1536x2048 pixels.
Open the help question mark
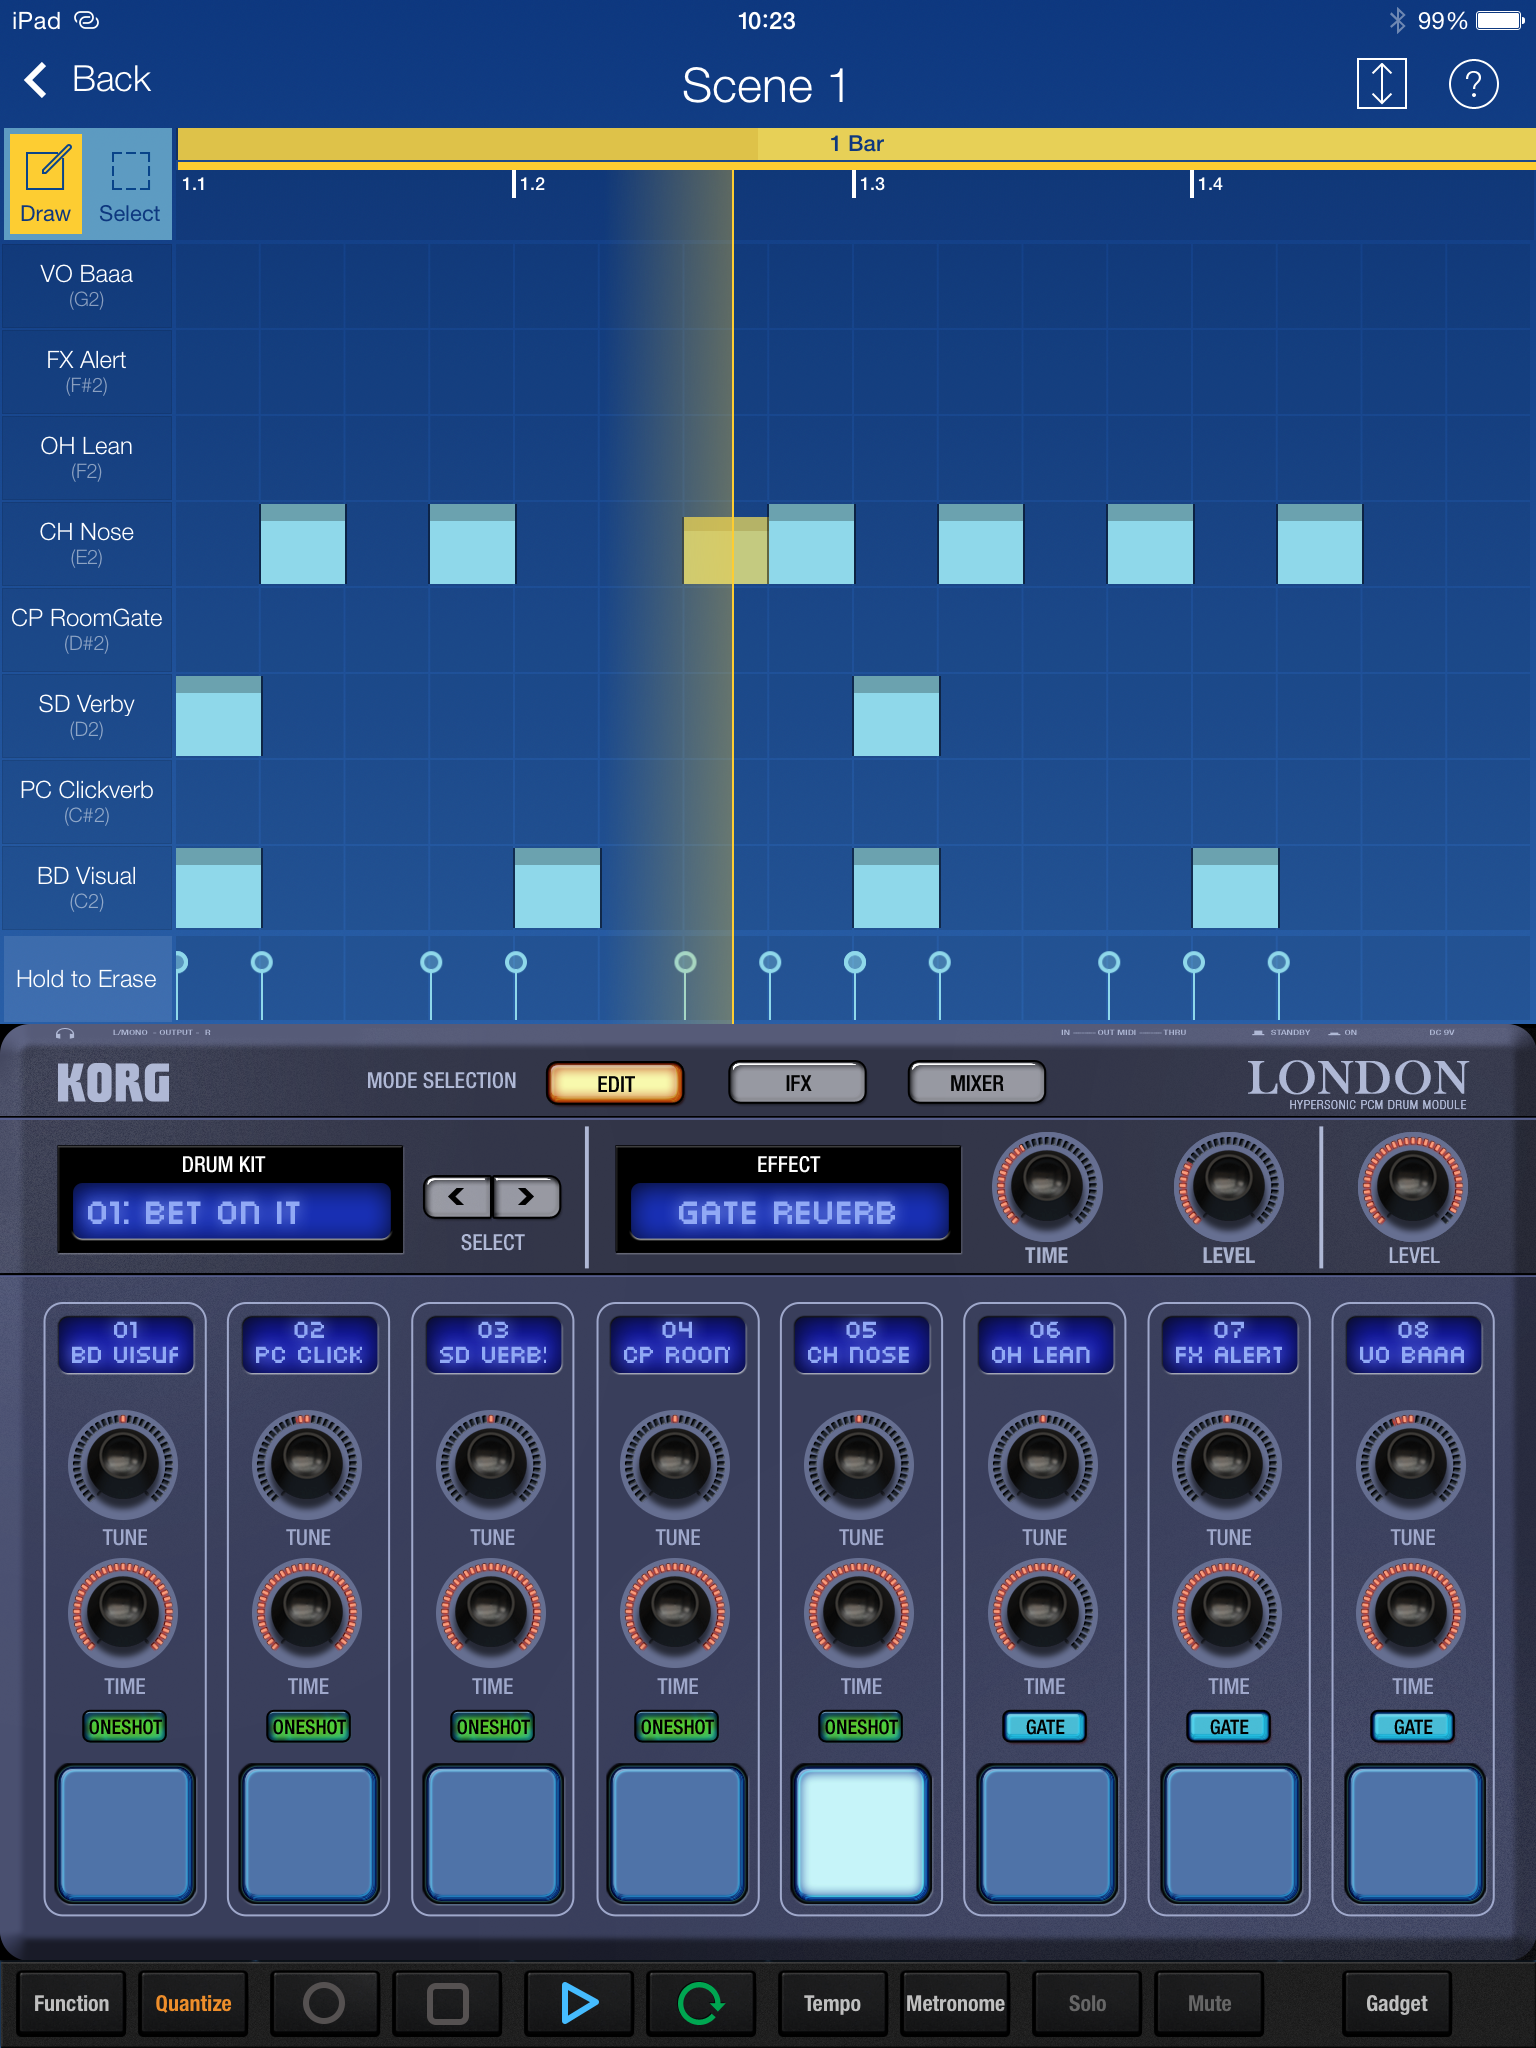pos(1473,83)
